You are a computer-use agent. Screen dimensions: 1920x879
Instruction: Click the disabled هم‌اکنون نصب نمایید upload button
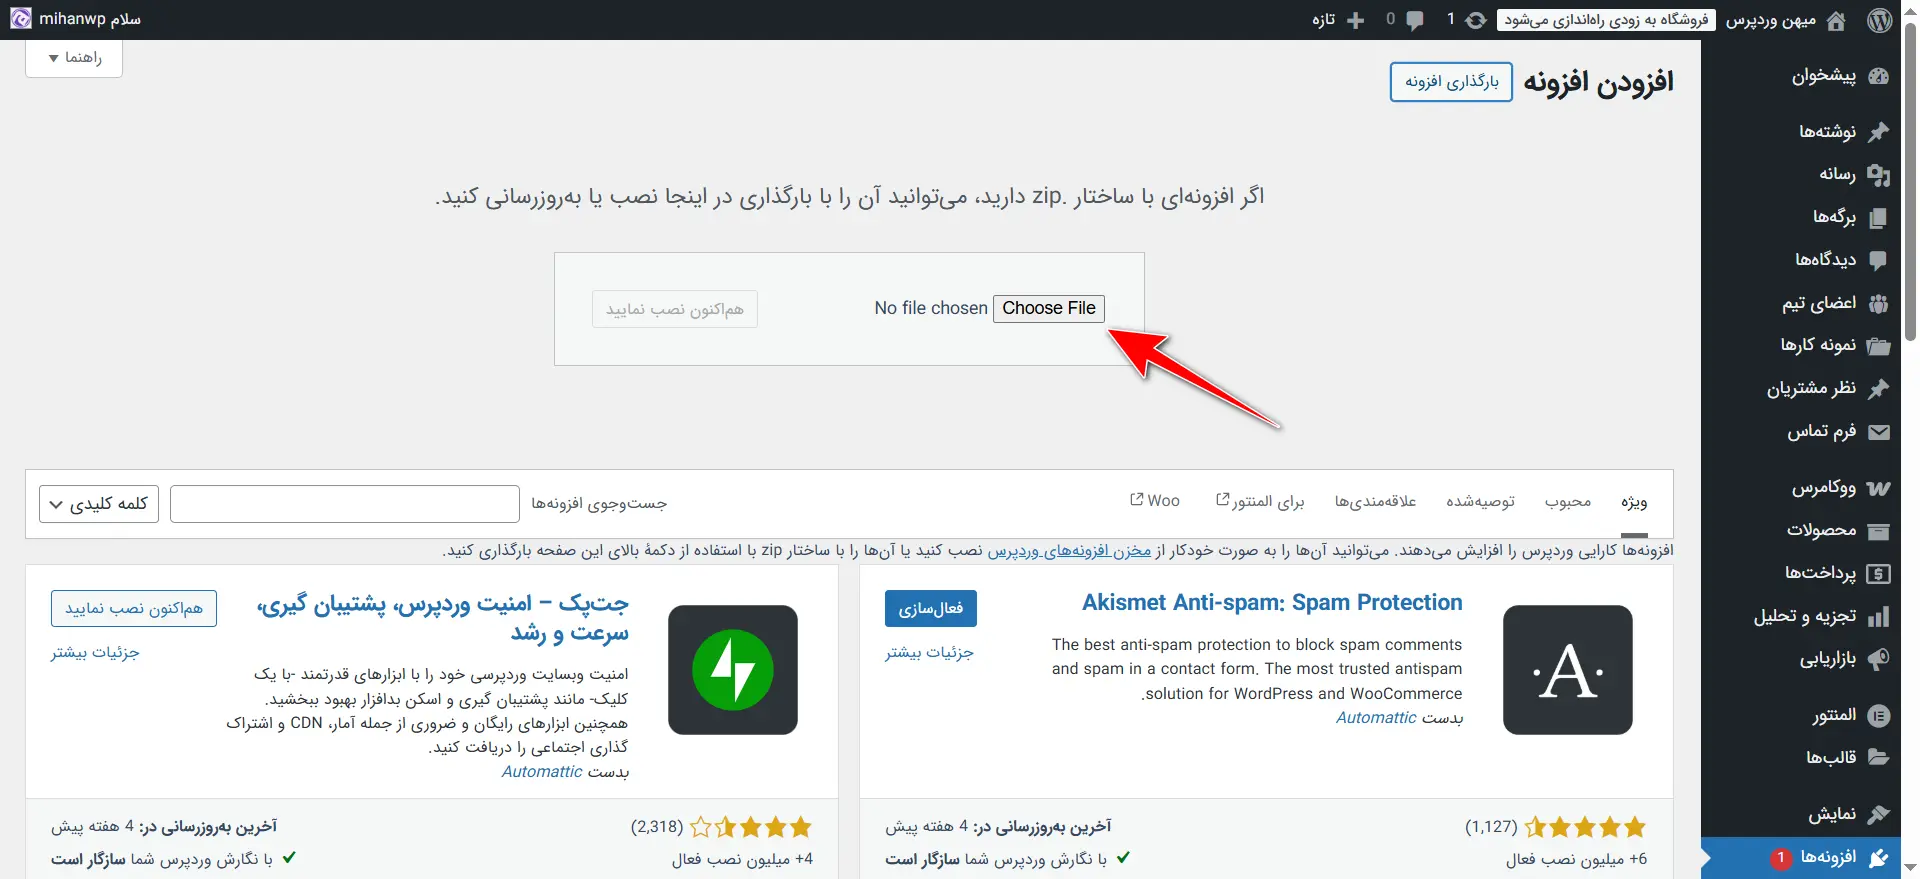675,310
